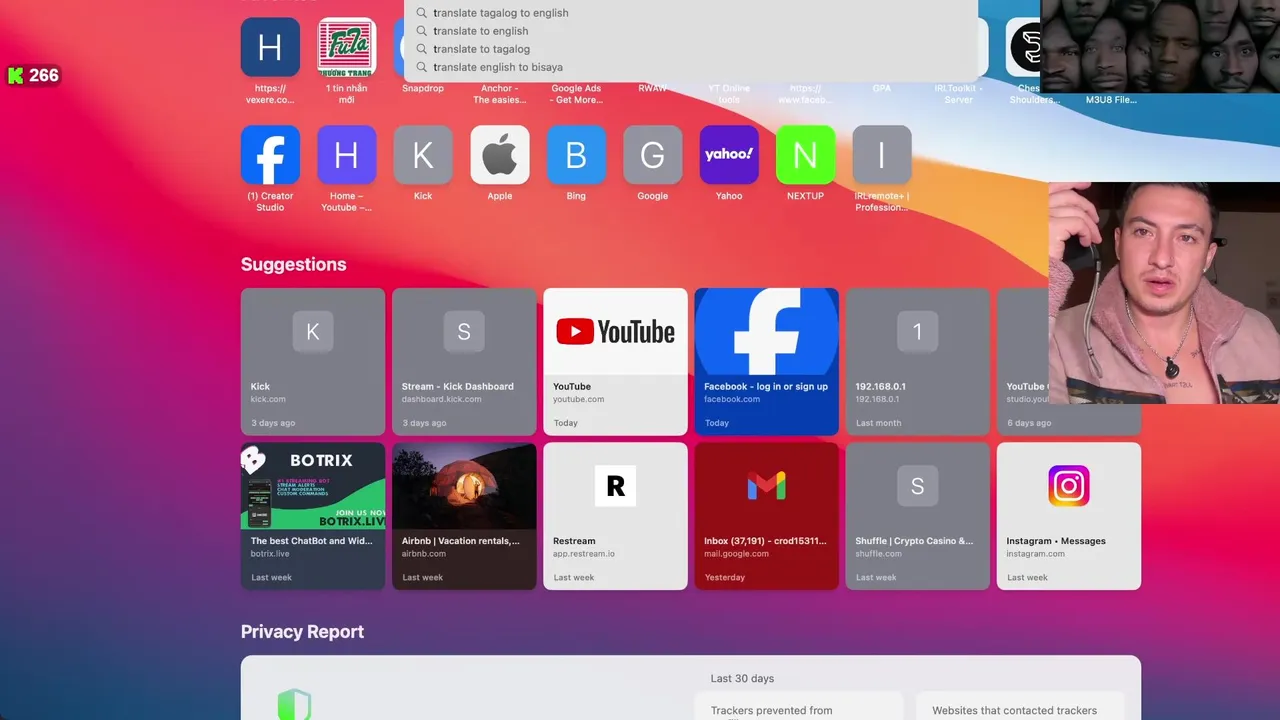Open the Yahoo favorite icon
The width and height of the screenshot is (1280, 720).
click(729, 155)
